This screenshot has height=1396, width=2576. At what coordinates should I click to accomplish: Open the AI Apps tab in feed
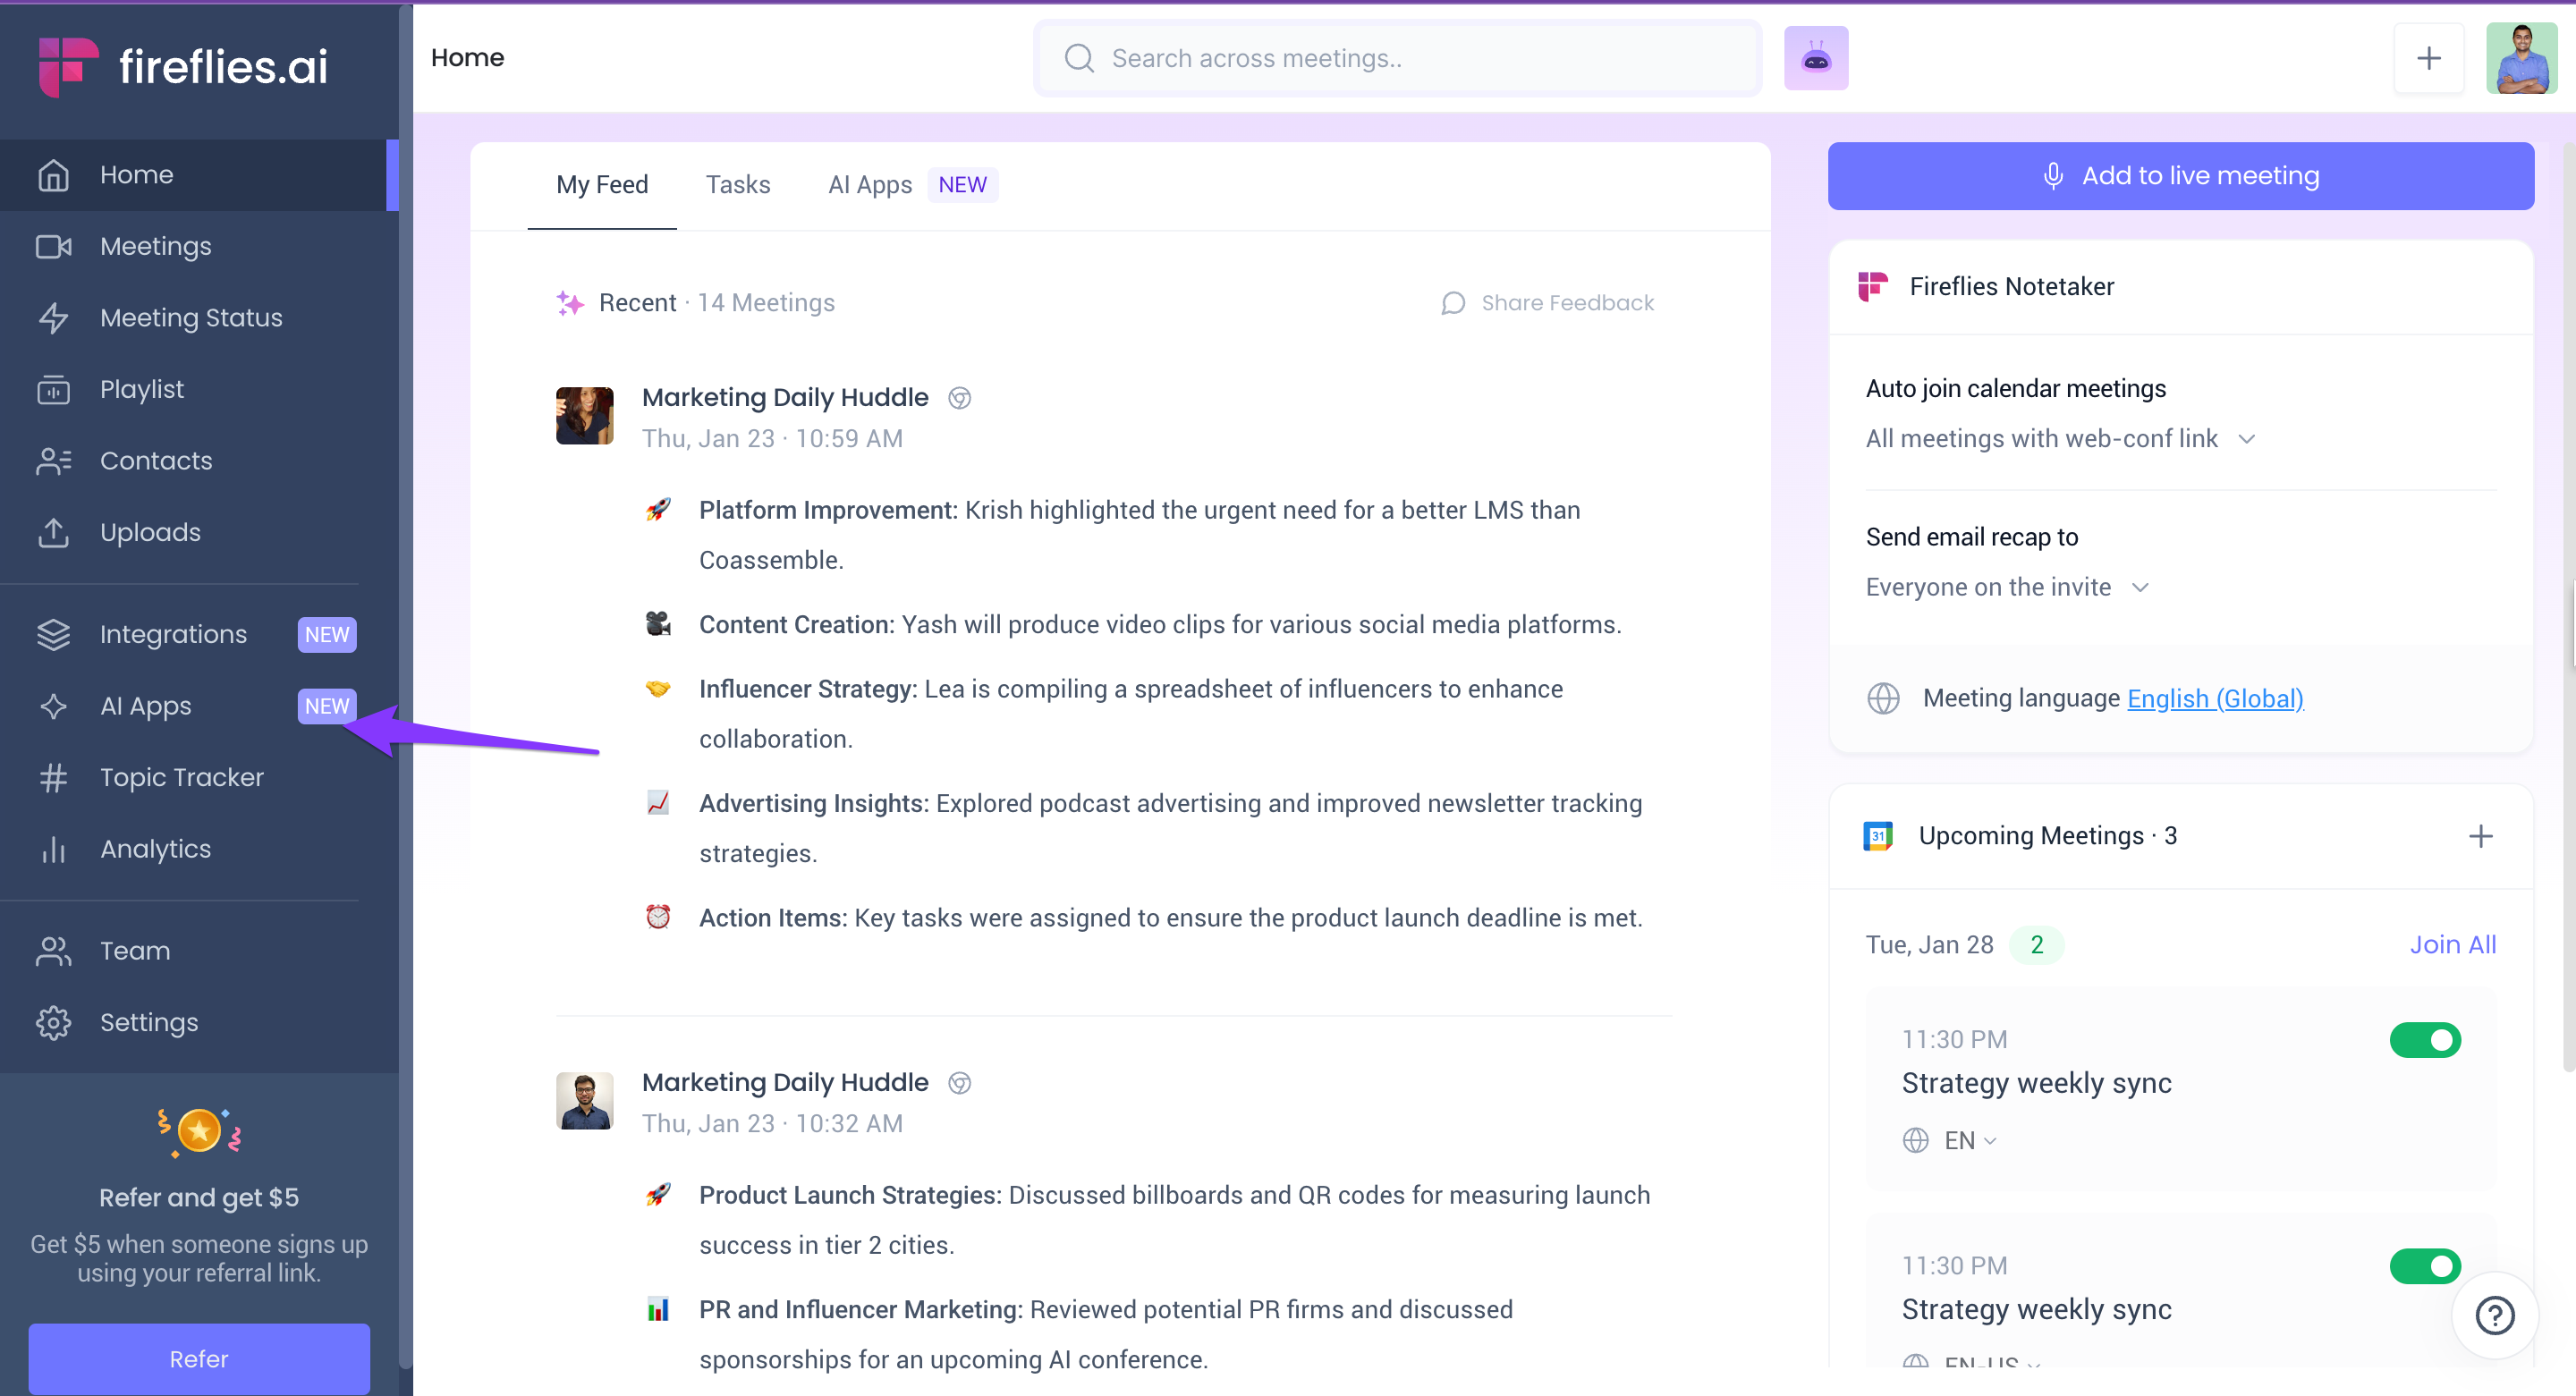pos(869,185)
